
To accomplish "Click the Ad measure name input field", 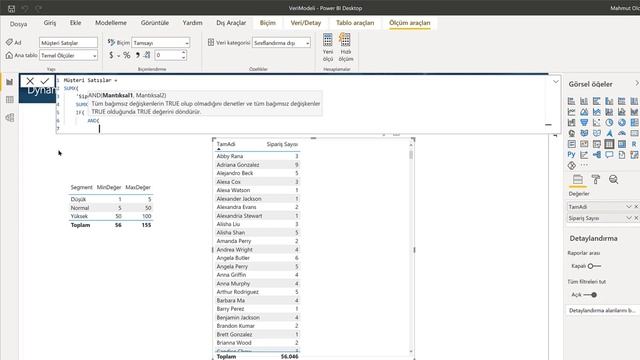I will [69, 43].
